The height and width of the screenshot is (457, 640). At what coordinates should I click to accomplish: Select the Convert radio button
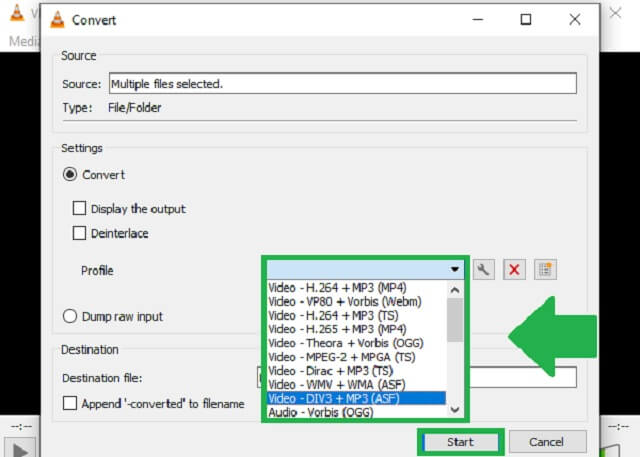pyautogui.click(x=70, y=175)
